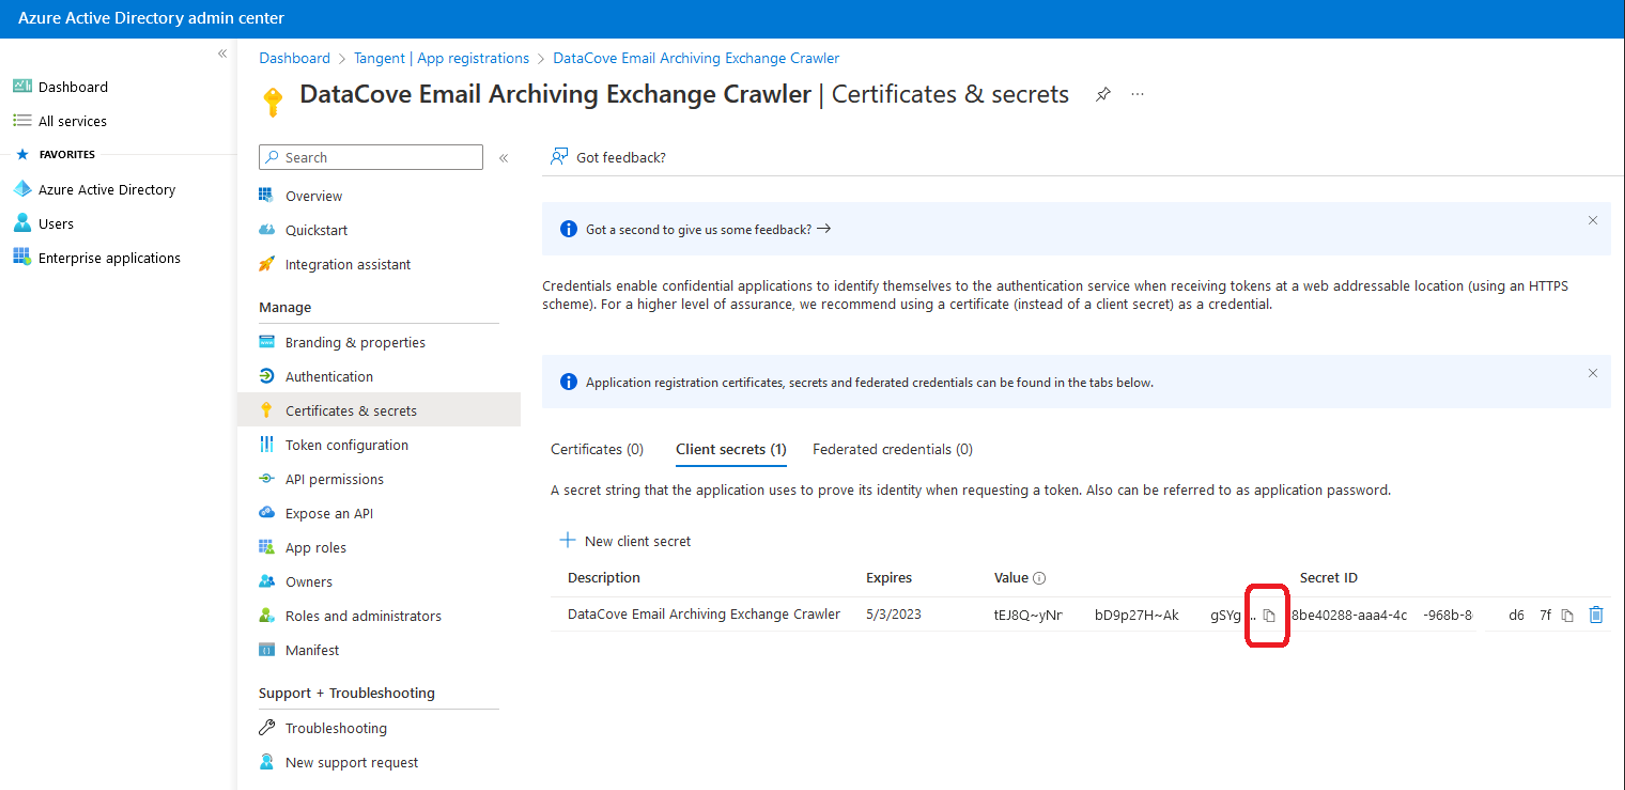1625x790 pixels.
Task: Click the Value column info icon
Action: click(x=1040, y=578)
